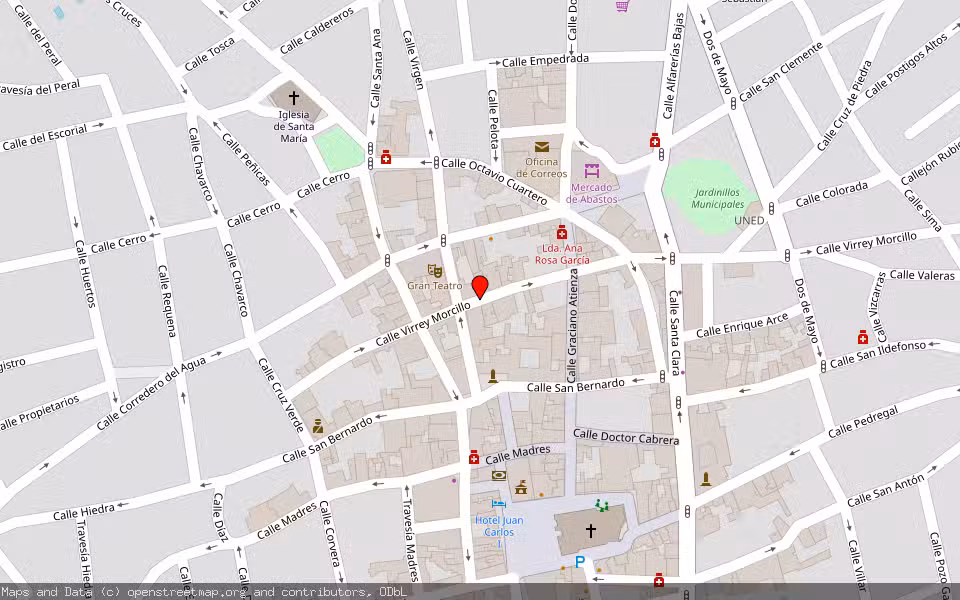Select the Calle San Ildefonso street label
The image size is (960, 600).
coord(878,354)
